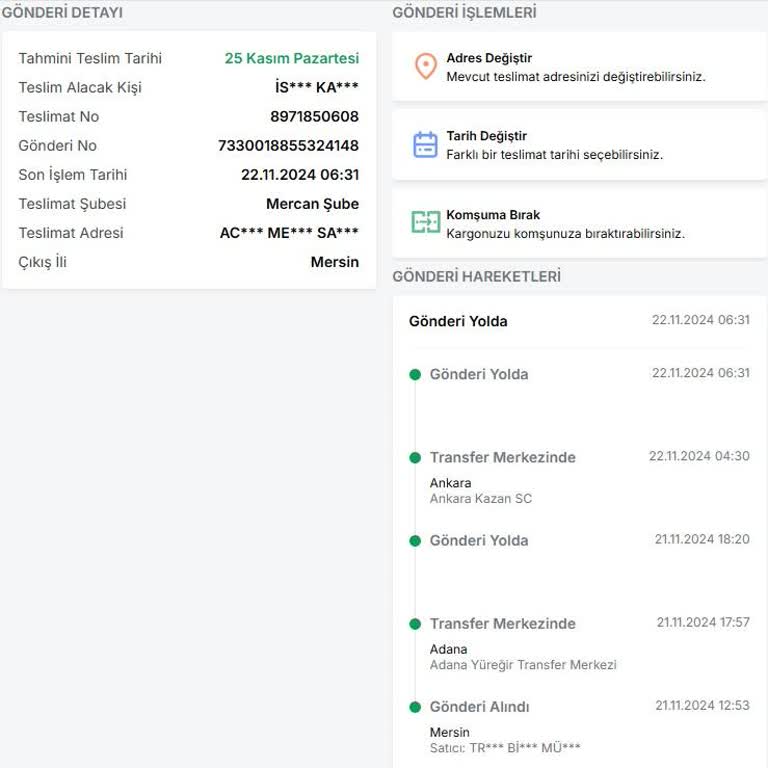Click the Mercan Şube branch value
The image size is (768, 768).
(312, 204)
